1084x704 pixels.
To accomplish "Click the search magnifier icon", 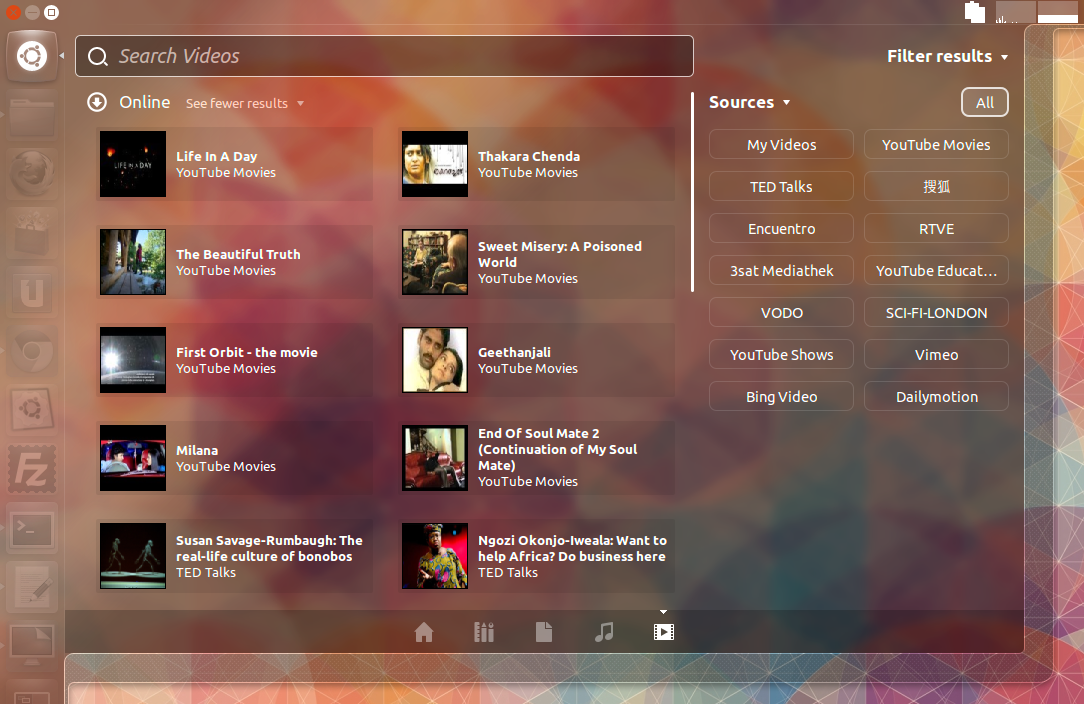I will coord(97,57).
